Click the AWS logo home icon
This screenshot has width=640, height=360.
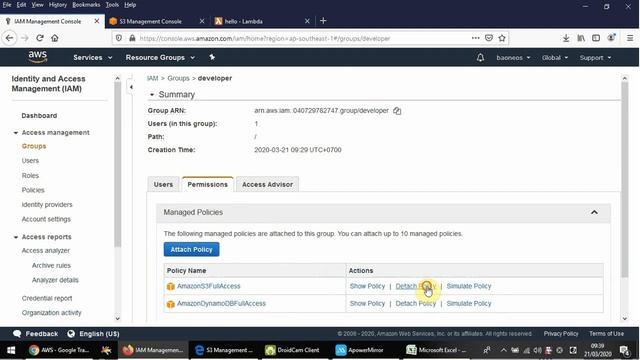tap(38, 57)
